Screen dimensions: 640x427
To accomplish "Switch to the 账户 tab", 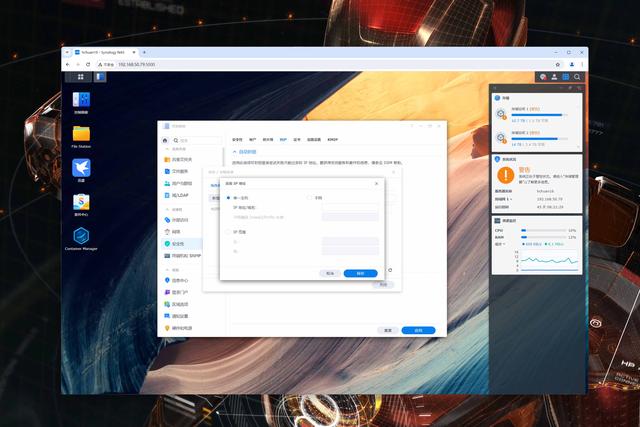I will tap(253, 140).
